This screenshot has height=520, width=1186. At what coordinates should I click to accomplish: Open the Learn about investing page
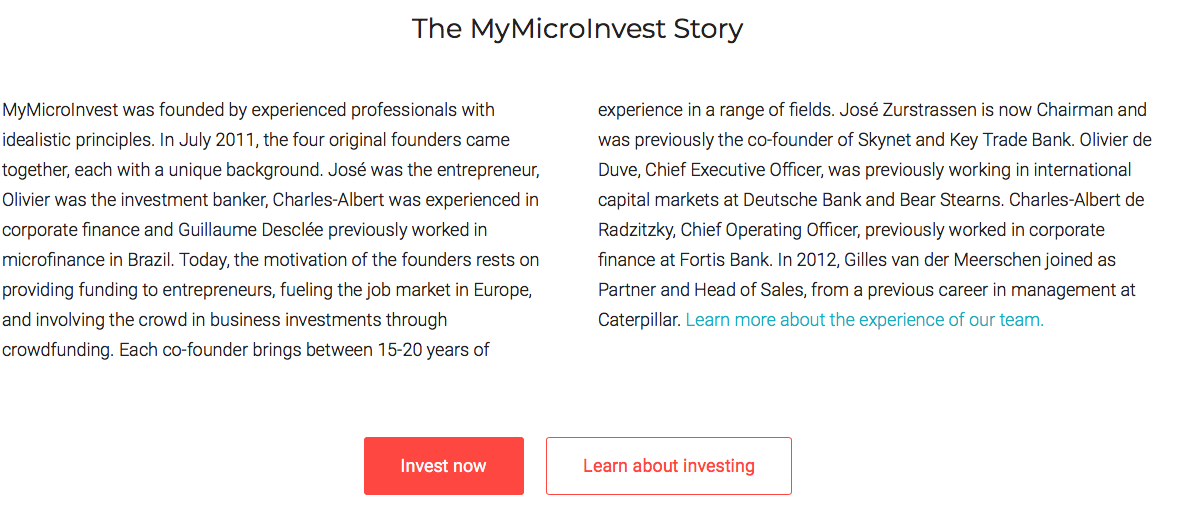click(x=668, y=466)
